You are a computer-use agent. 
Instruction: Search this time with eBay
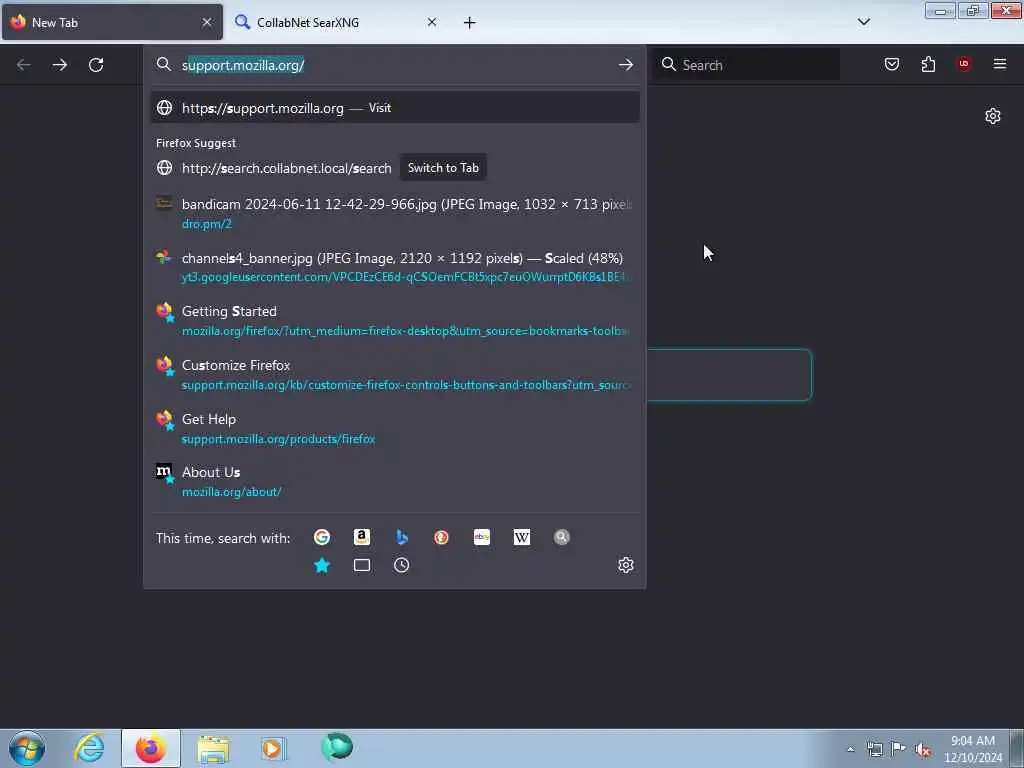[x=482, y=537]
